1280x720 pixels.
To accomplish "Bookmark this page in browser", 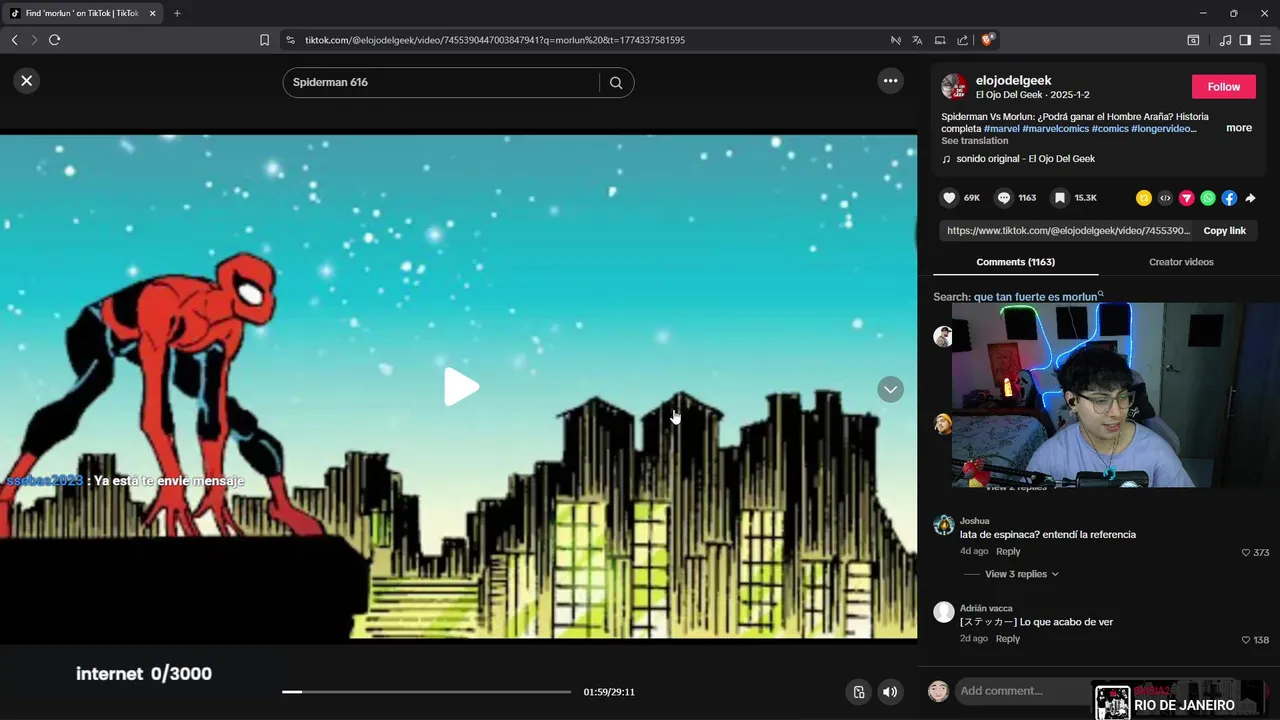I will [x=264, y=40].
